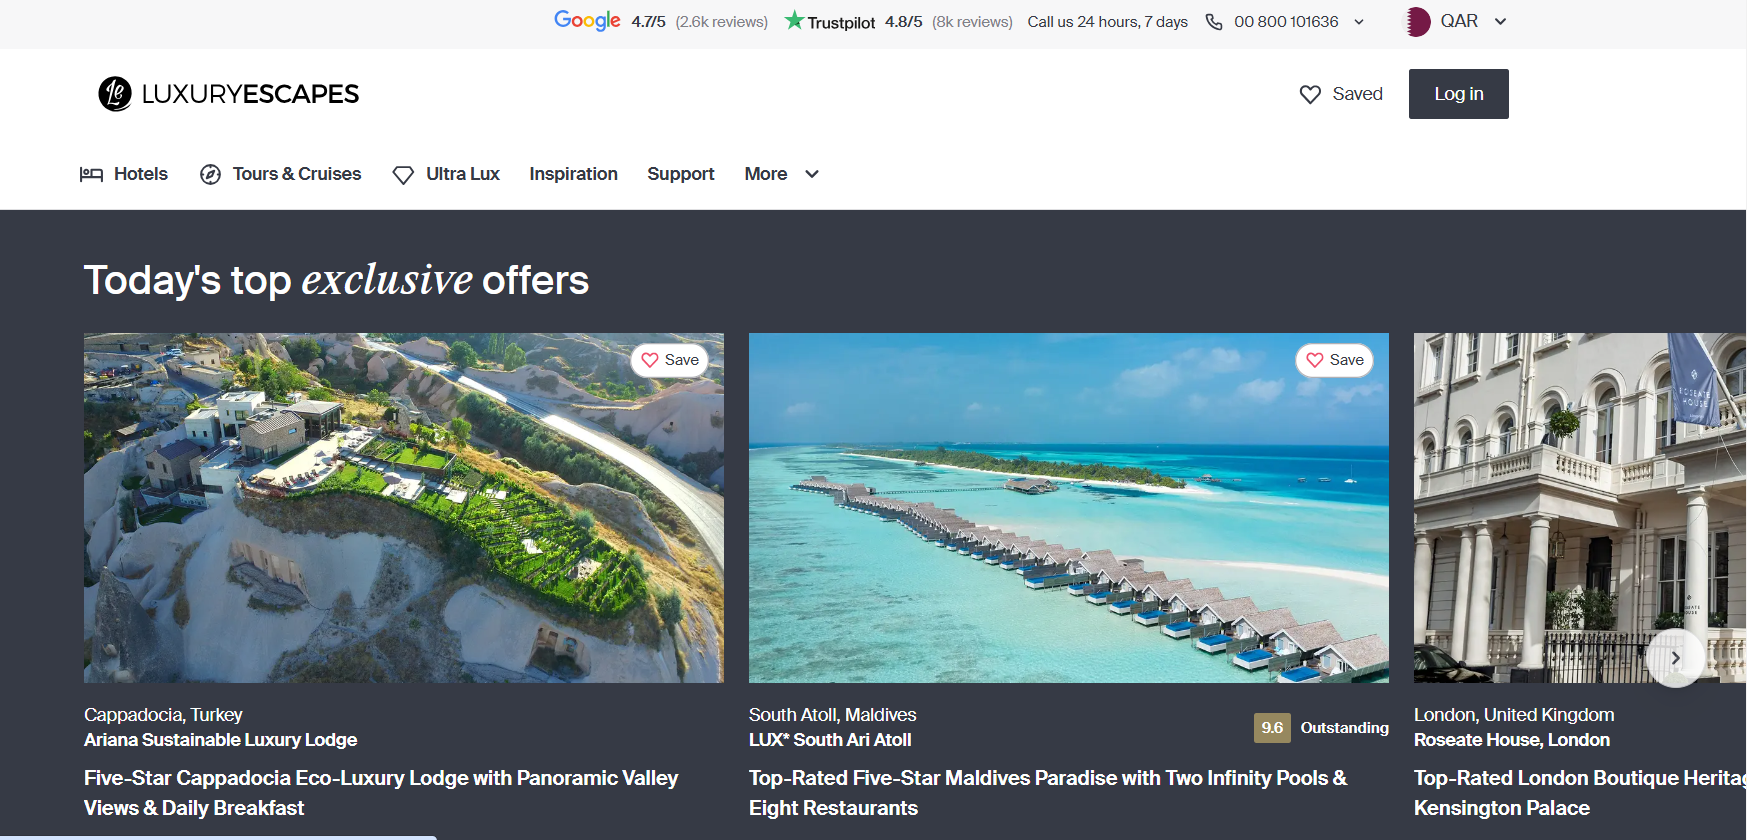The height and width of the screenshot is (840, 1747).
Task: Click the Google 4.7/5 rating text
Action: (x=648, y=22)
